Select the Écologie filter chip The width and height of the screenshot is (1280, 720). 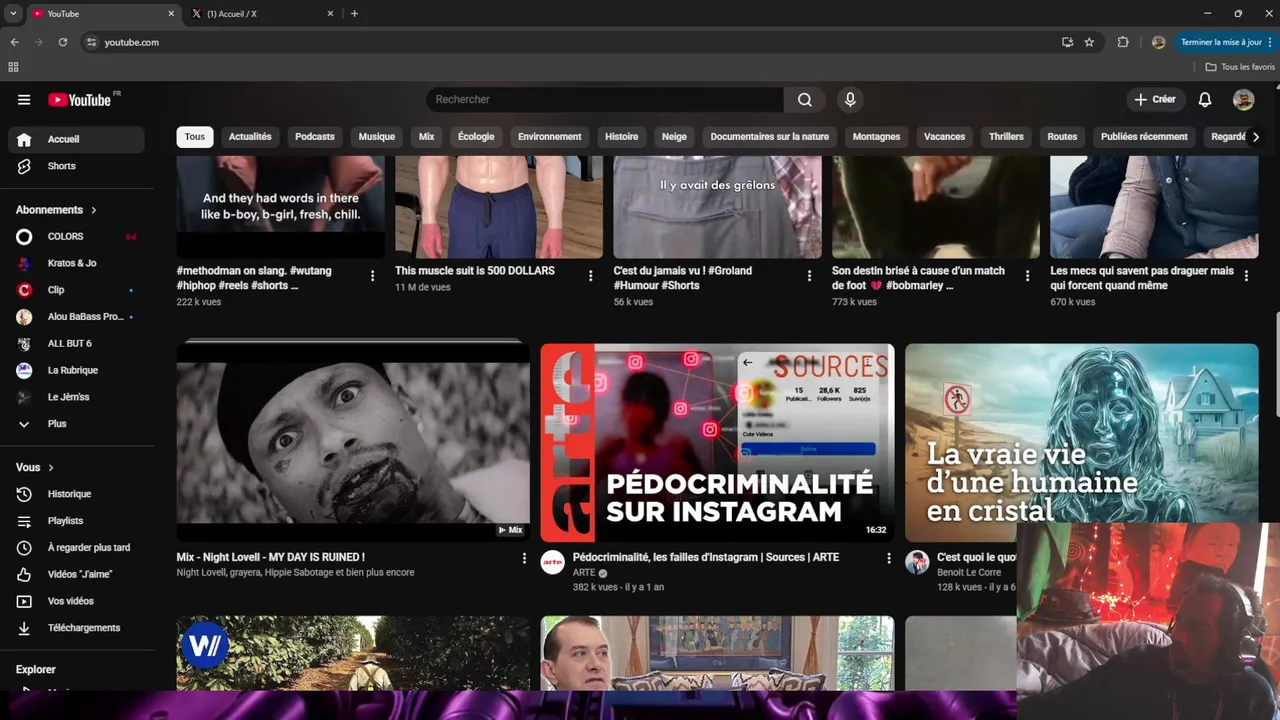476,137
